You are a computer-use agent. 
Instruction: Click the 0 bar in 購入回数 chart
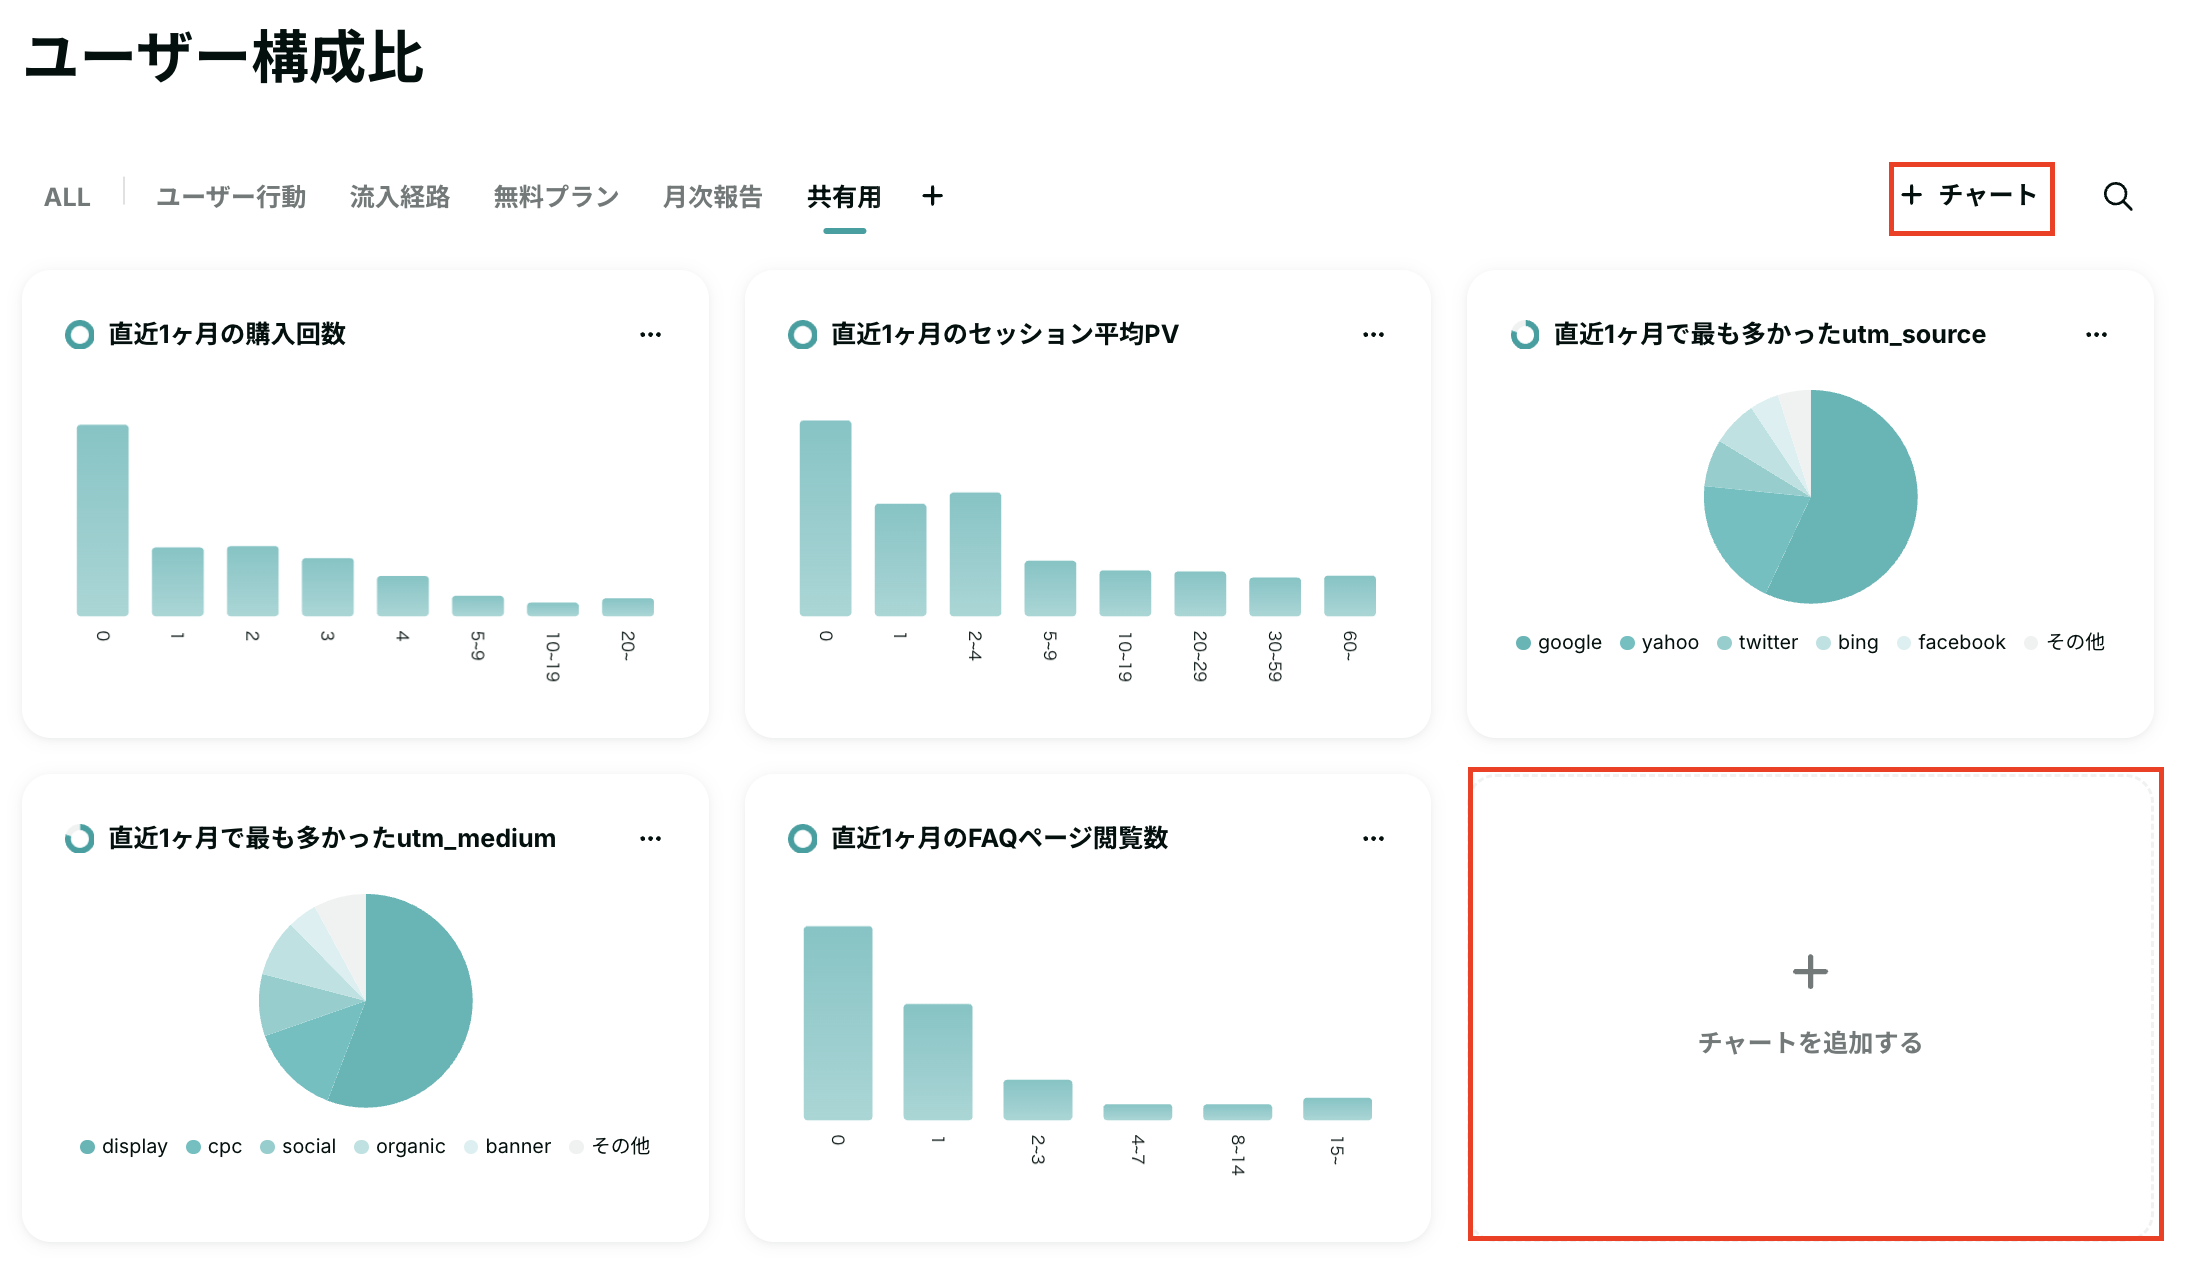102,520
